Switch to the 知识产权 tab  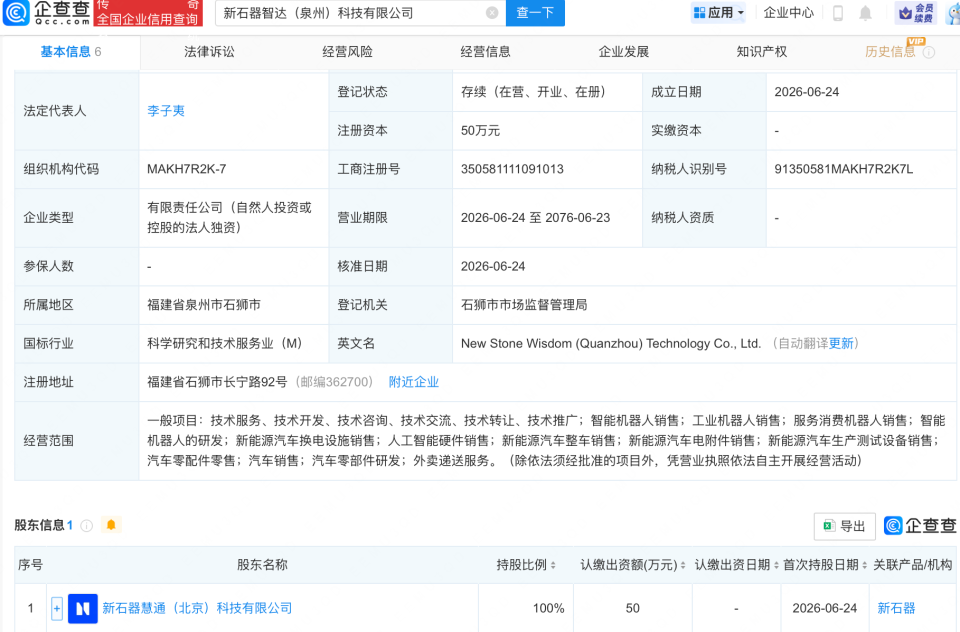tap(762, 52)
